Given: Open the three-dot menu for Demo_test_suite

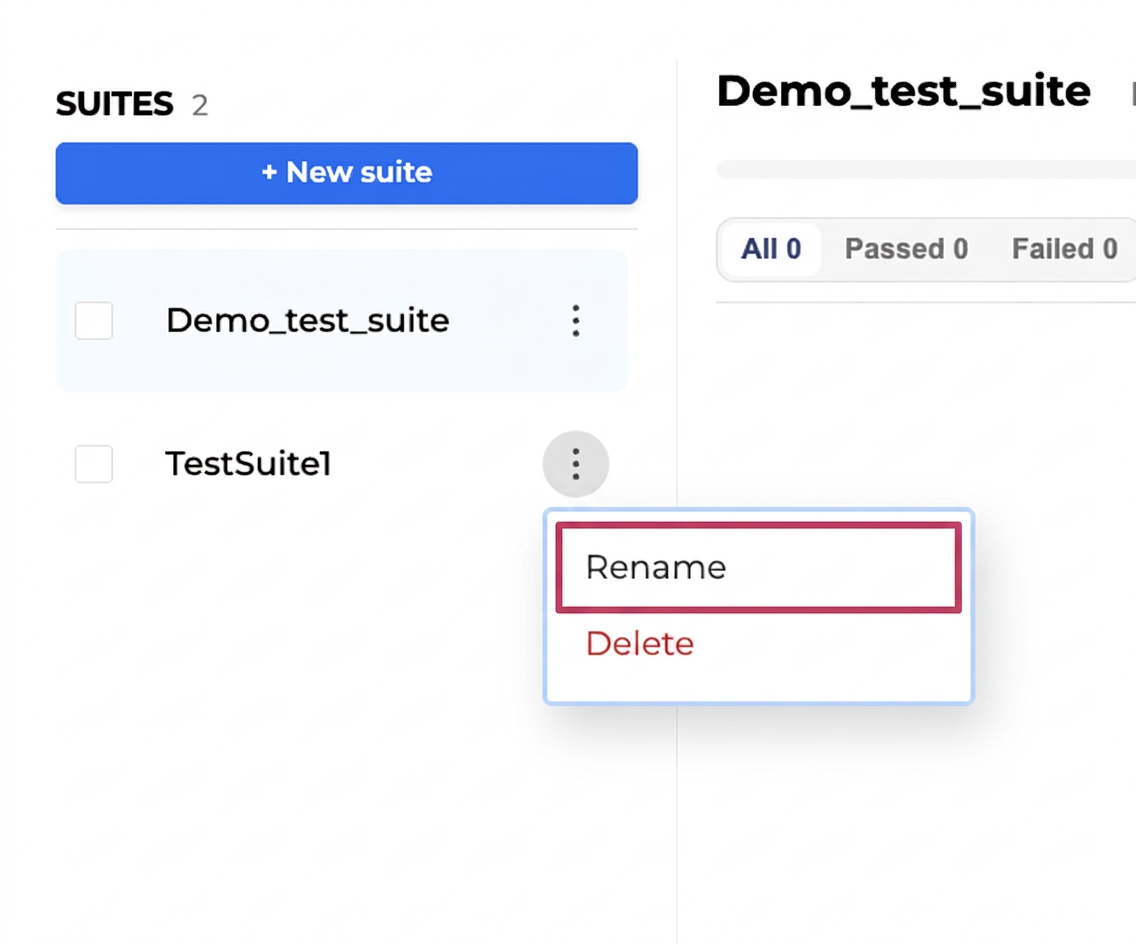Looking at the screenshot, I should (x=576, y=320).
